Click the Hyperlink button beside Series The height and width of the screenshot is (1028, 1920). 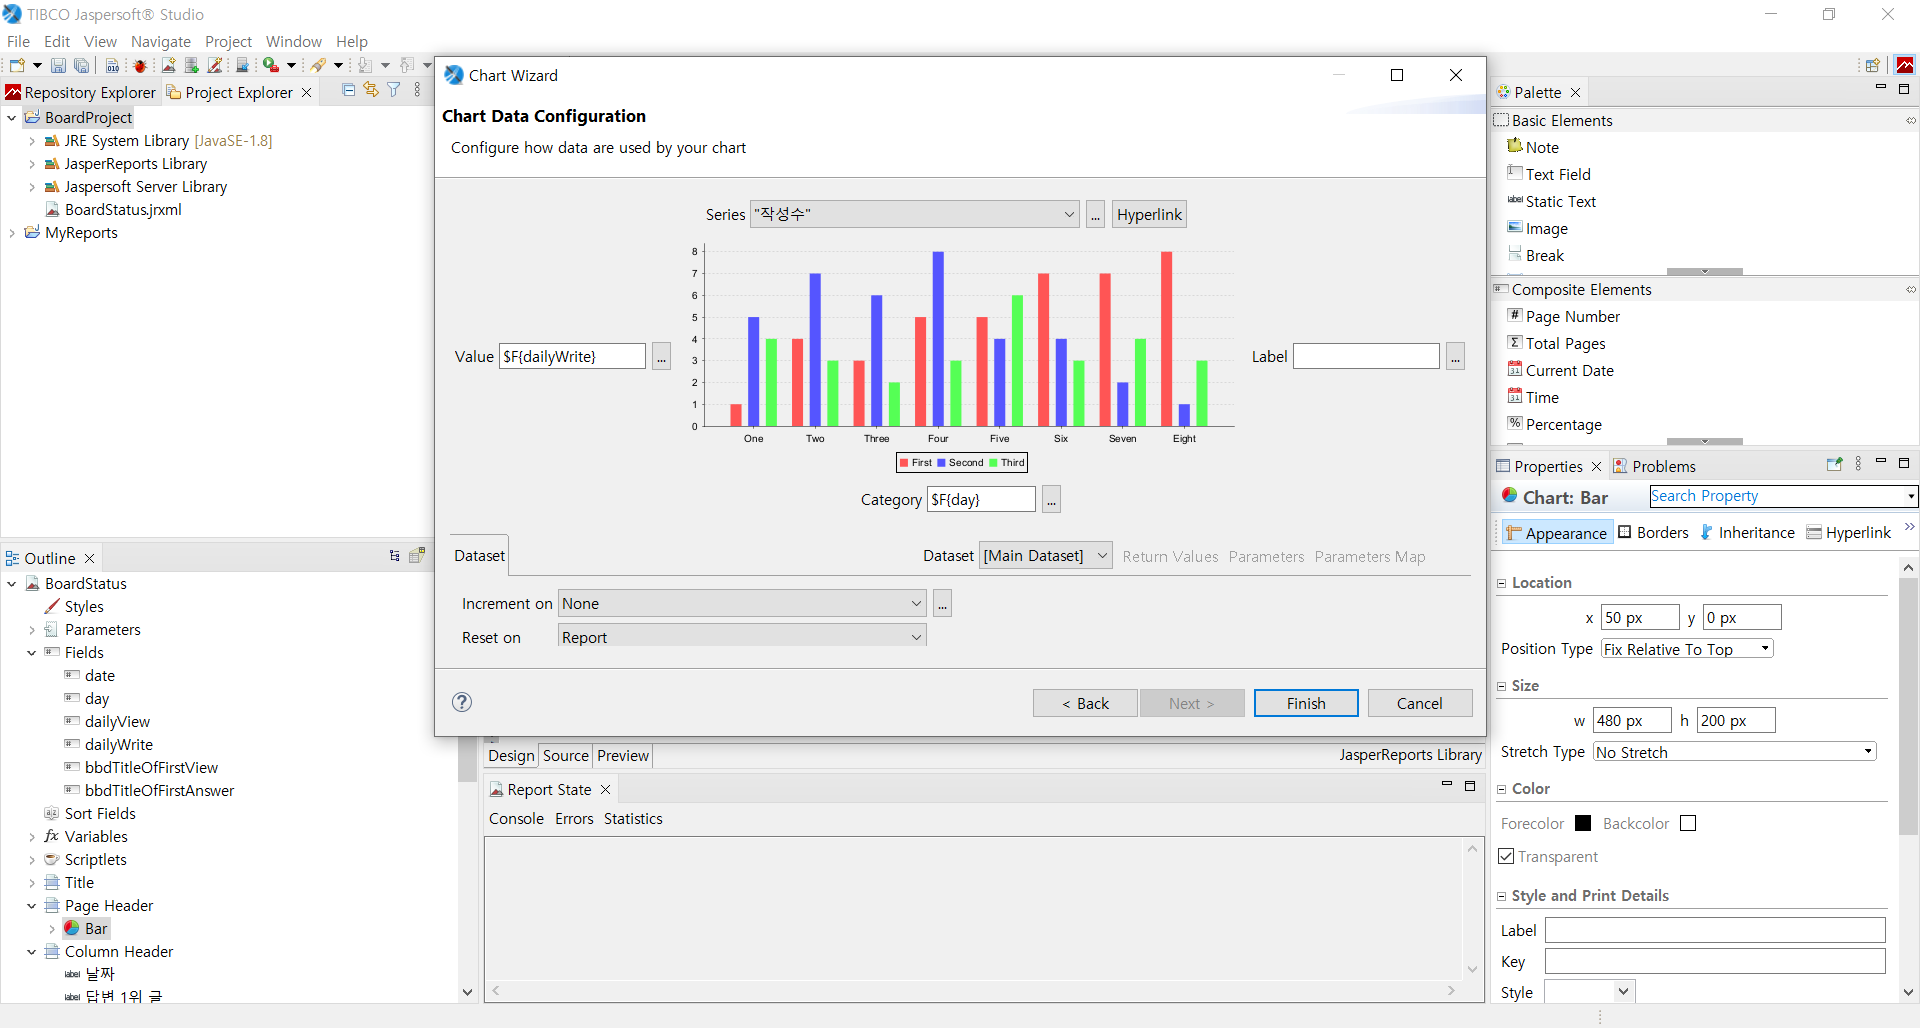(1149, 214)
